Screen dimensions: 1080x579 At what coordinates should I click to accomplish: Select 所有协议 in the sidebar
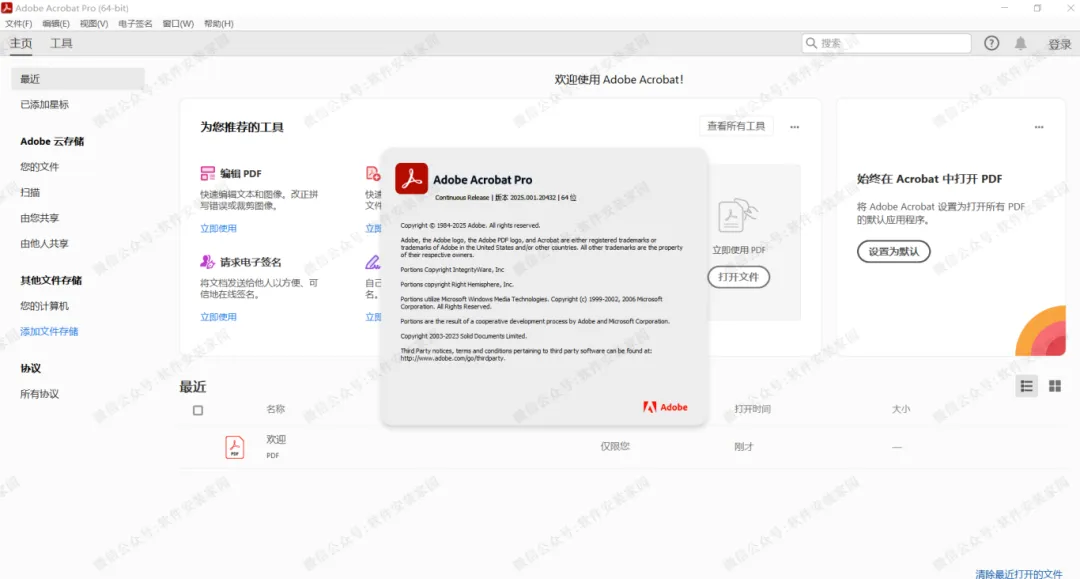(39, 394)
